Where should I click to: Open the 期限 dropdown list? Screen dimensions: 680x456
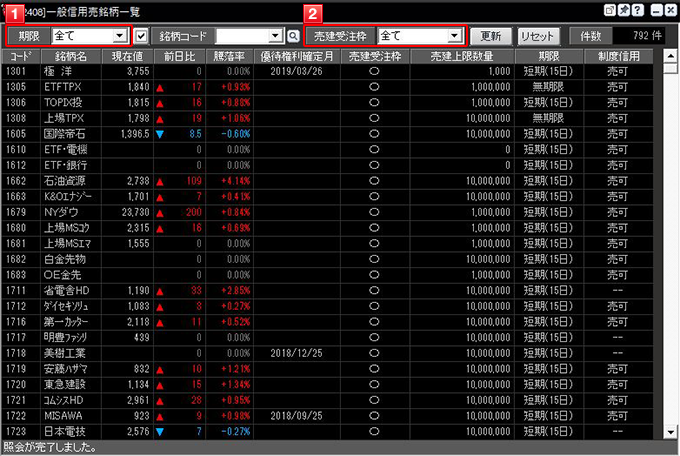click(119, 36)
